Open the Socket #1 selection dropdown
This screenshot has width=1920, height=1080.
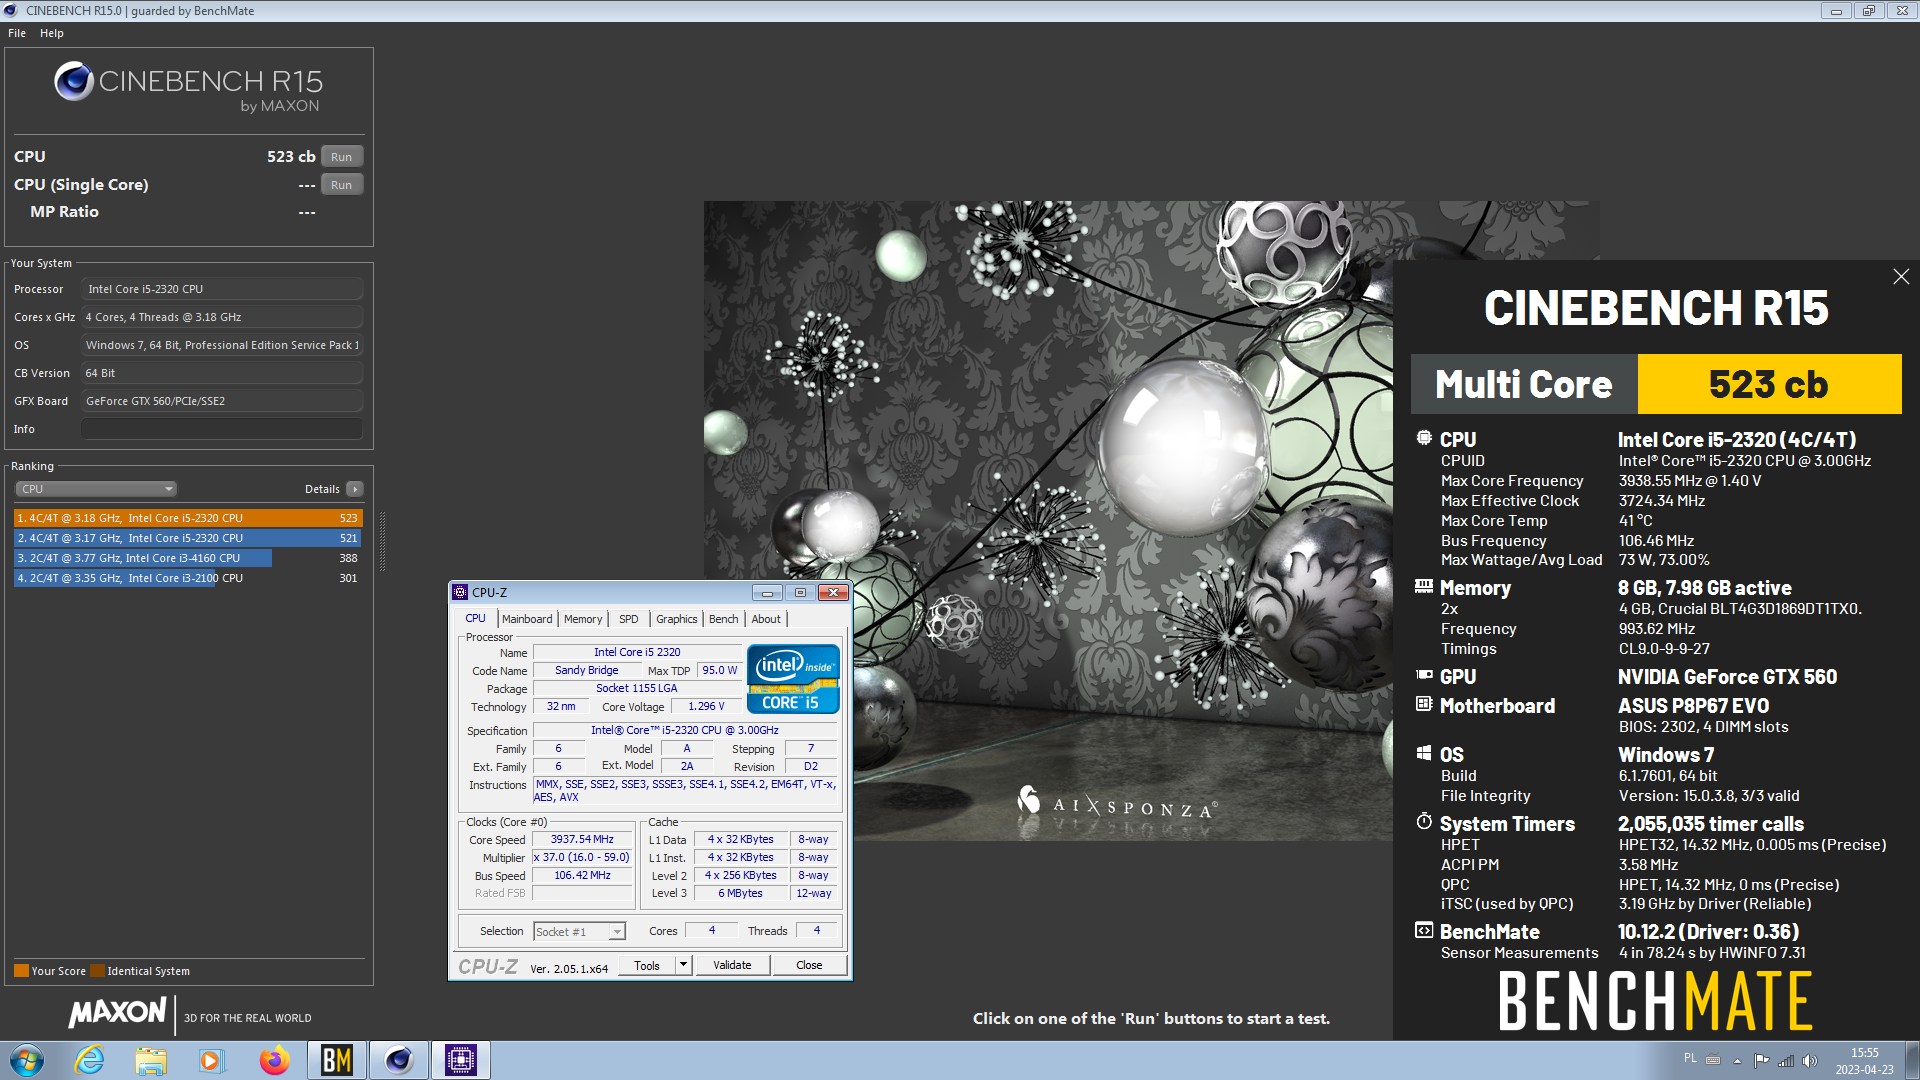click(580, 931)
